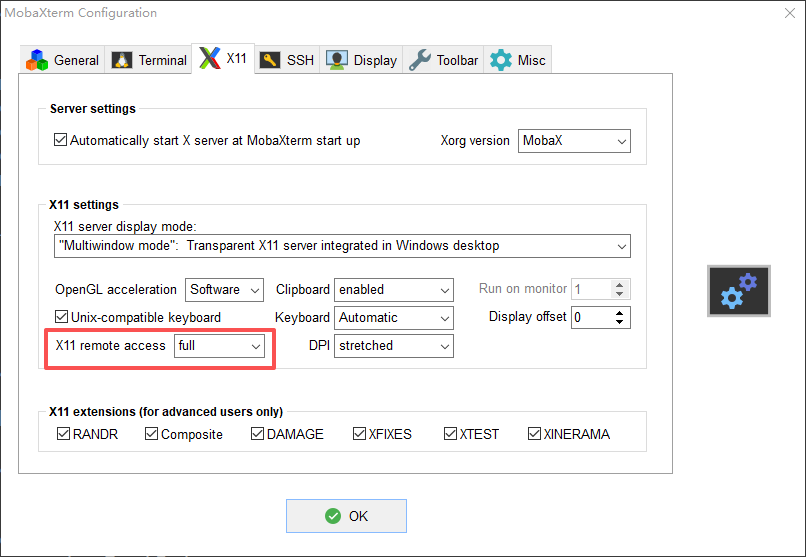The width and height of the screenshot is (806, 557).
Task: Switch to the Toolbar tab
Action: click(443, 60)
